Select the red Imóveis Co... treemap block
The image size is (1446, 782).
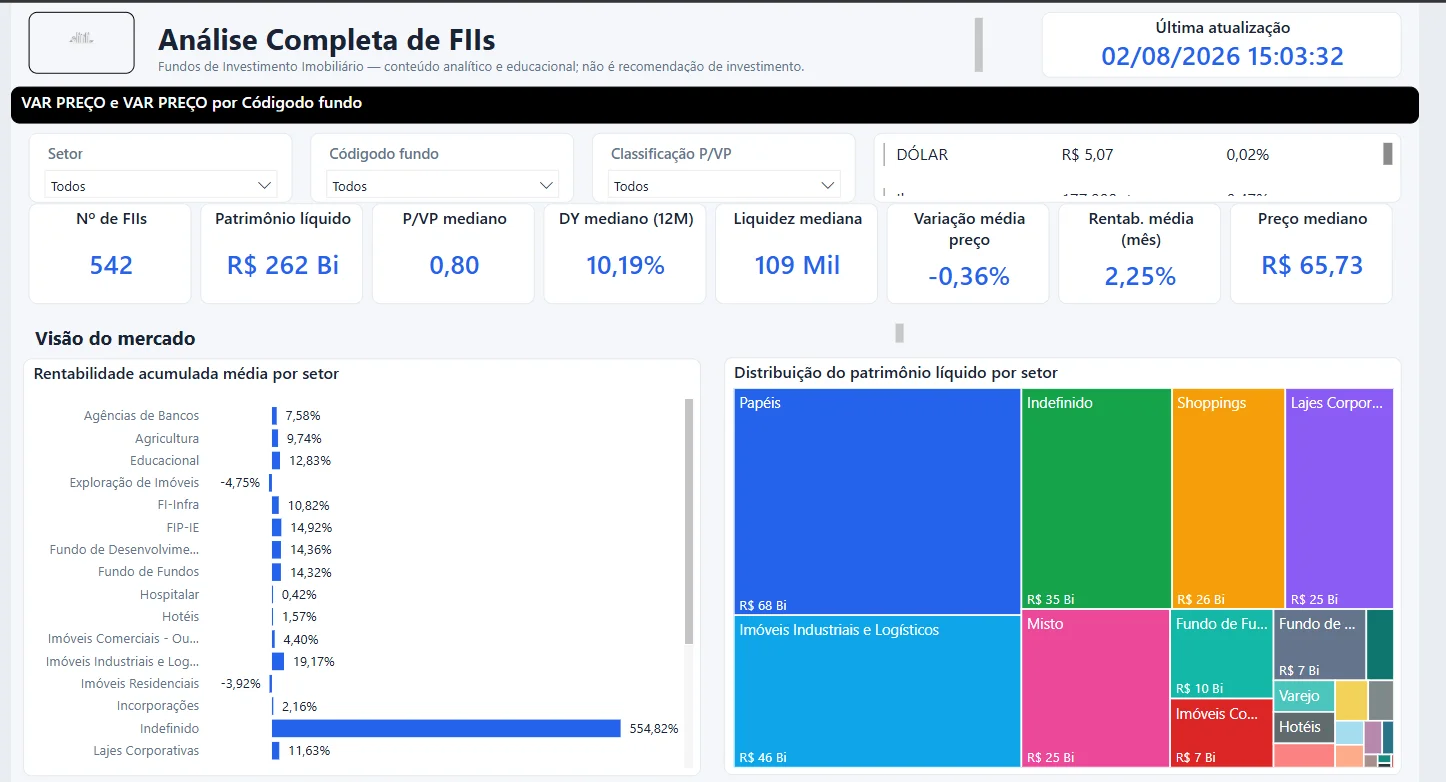click(x=1222, y=733)
